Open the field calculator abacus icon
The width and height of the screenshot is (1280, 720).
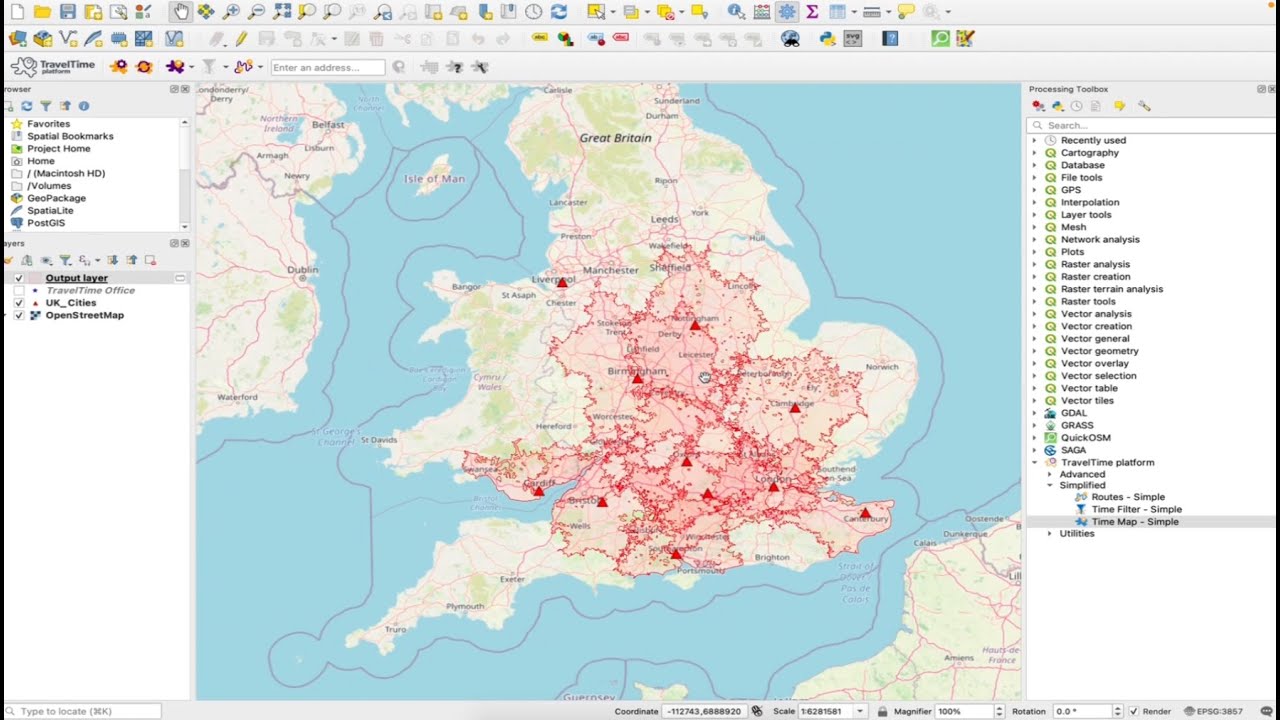click(762, 12)
